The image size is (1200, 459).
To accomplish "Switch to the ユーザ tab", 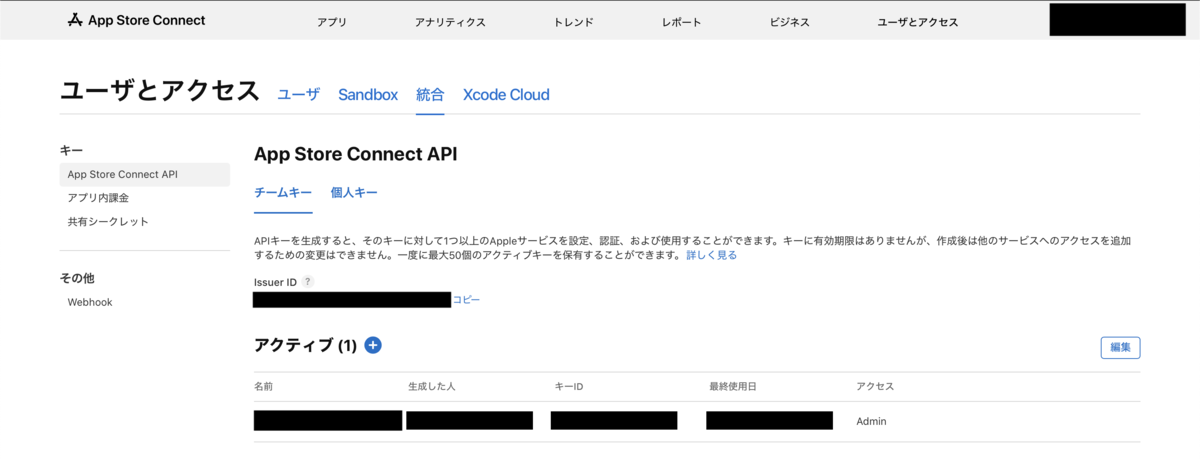I will click(298, 95).
